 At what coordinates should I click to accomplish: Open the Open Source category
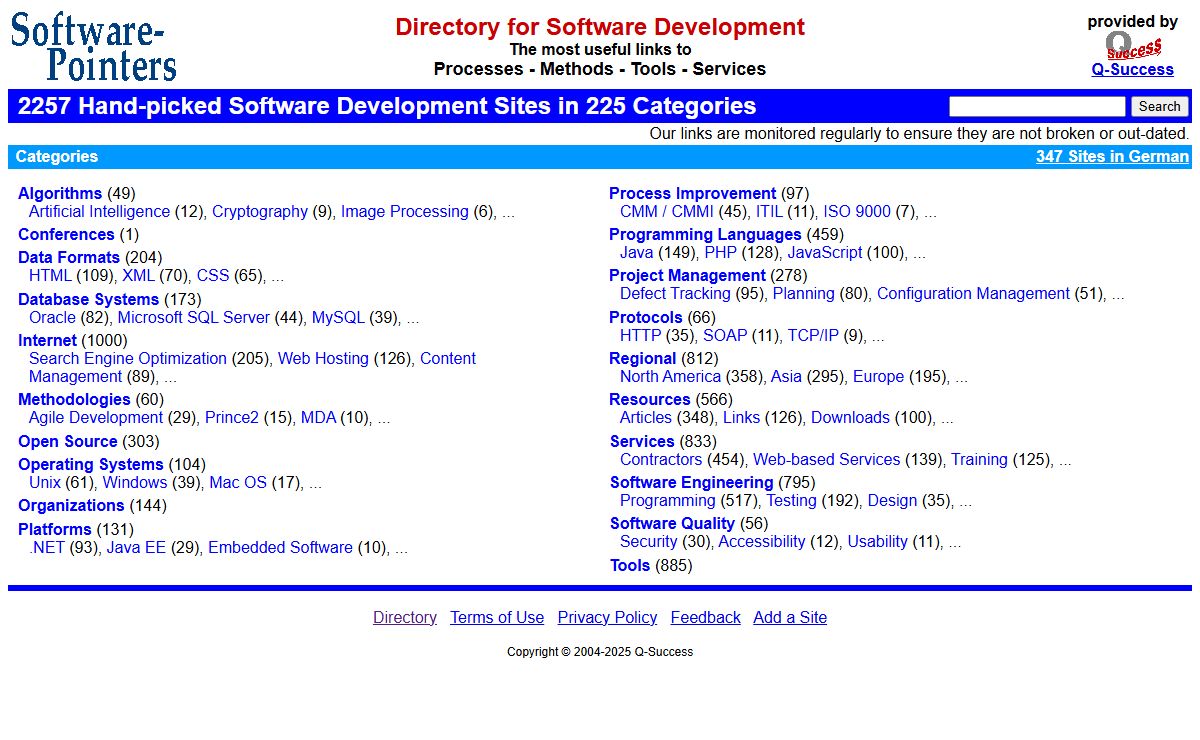pyautogui.click(x=67, y=442)
